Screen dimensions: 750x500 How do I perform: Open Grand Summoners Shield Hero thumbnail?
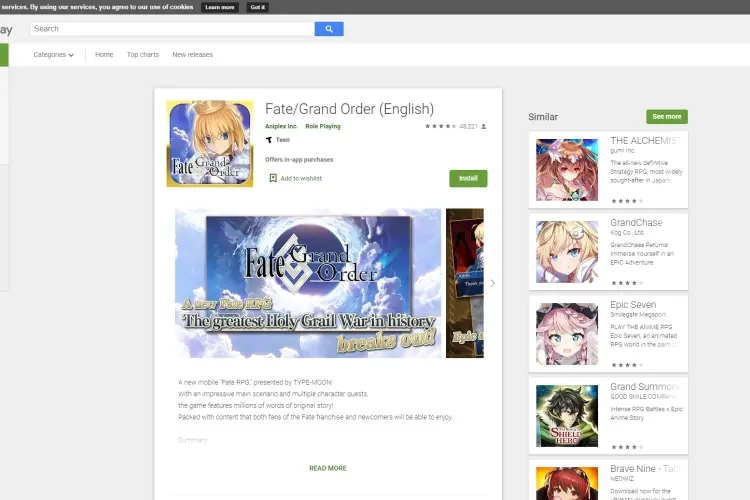[567, 416]
